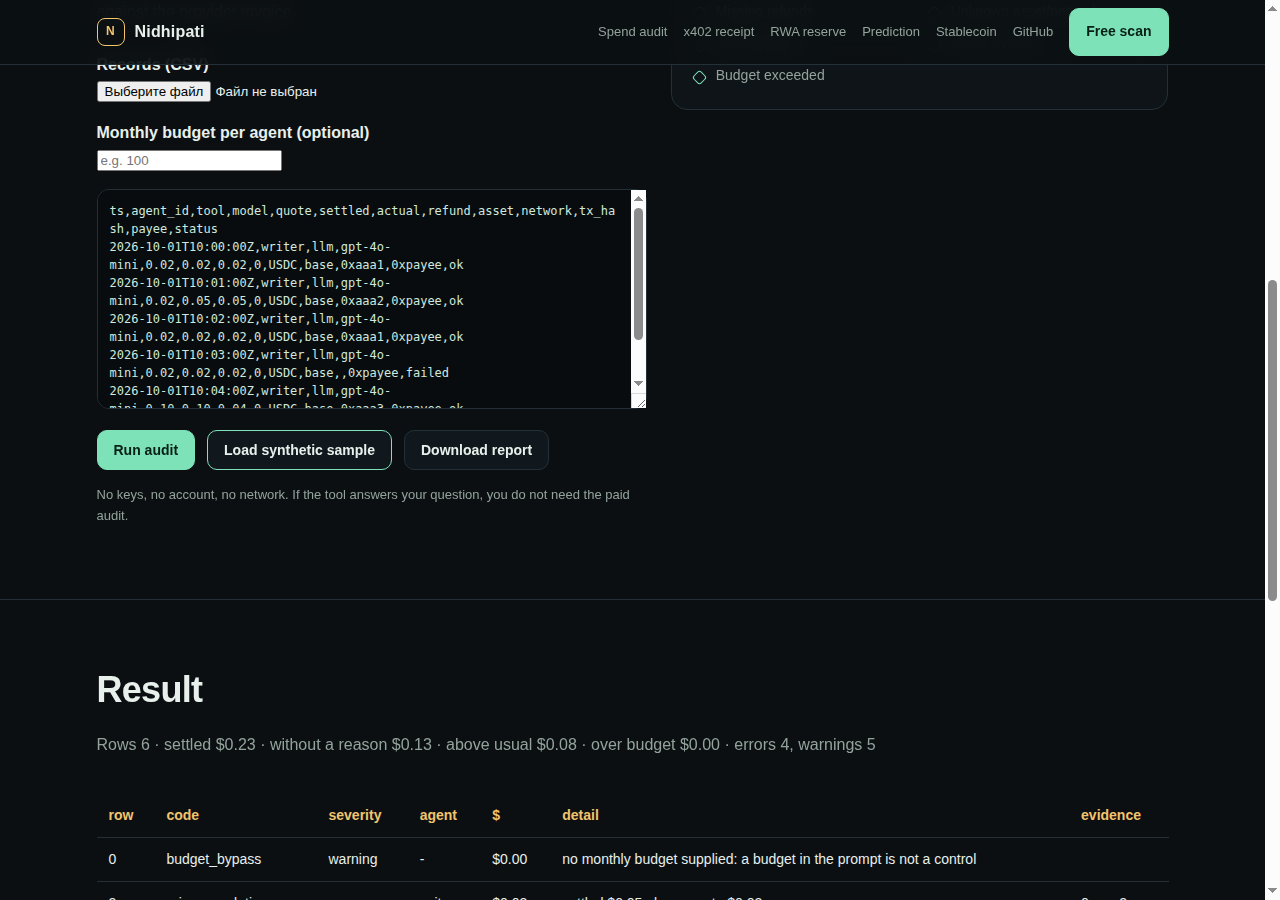Viewport: 1280px width, 900px height.
Task: Click the Nidhipati N logo icon
Action: point(110,31)
